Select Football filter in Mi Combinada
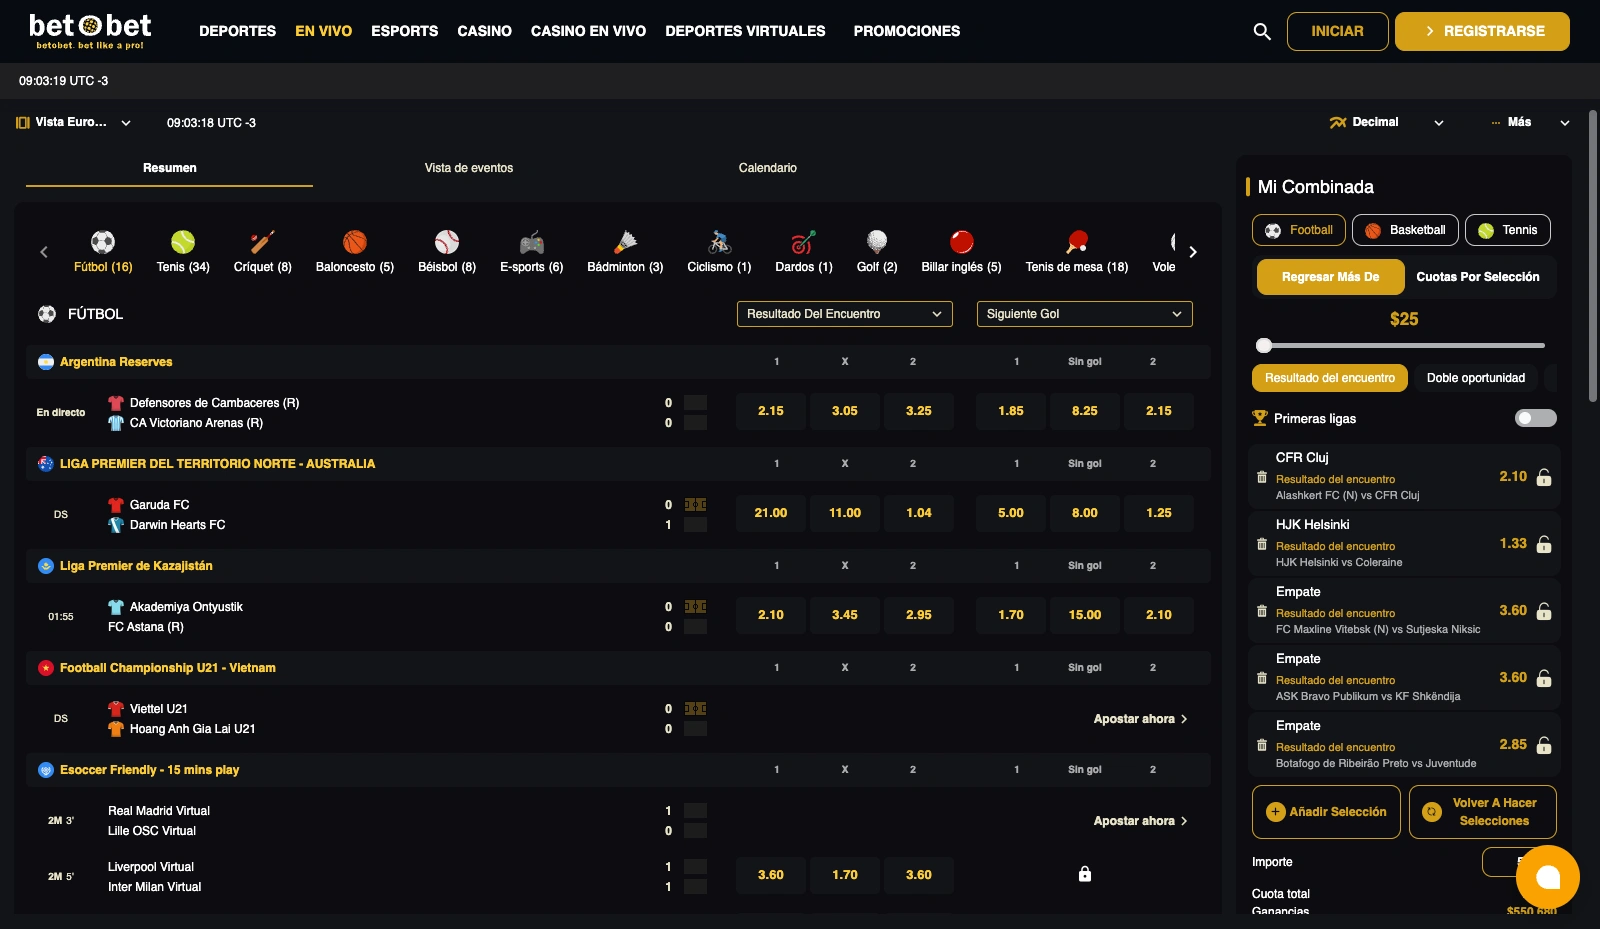The height and width of the screenshot is (929, 1600). pyautogui.click(x=1299, y=230)
